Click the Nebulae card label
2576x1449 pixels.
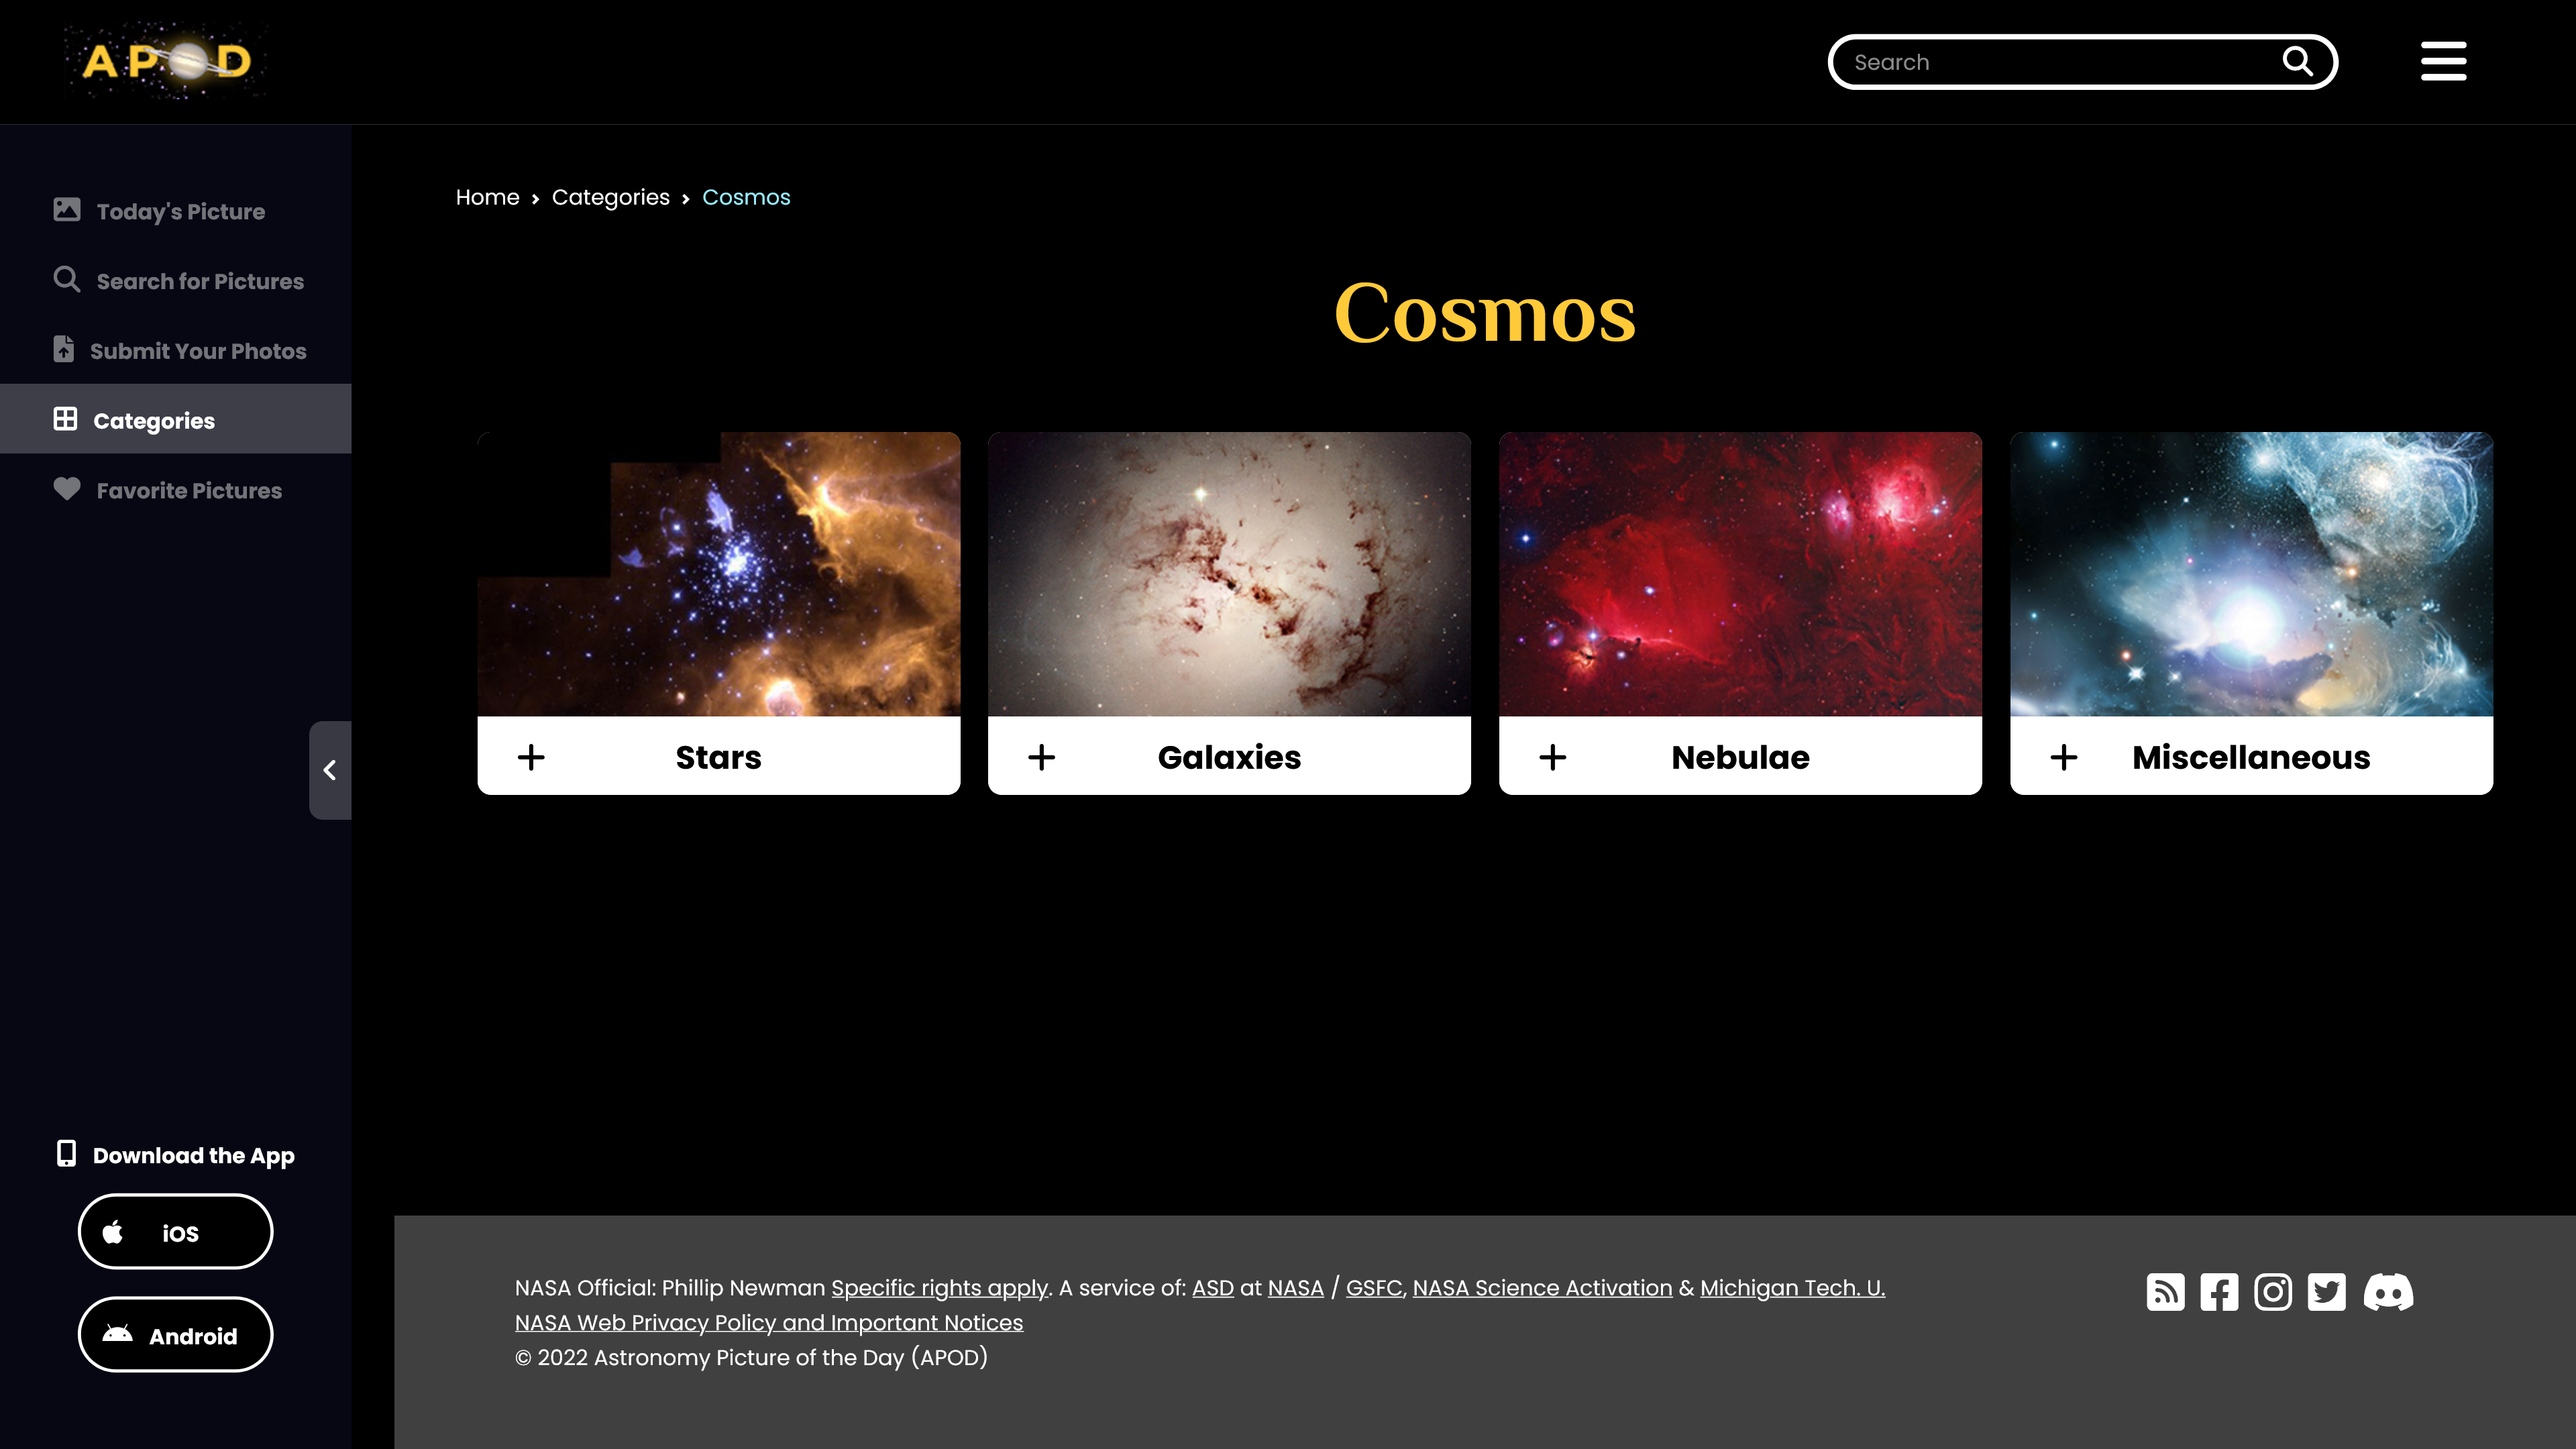click(x=1740, y=757)
